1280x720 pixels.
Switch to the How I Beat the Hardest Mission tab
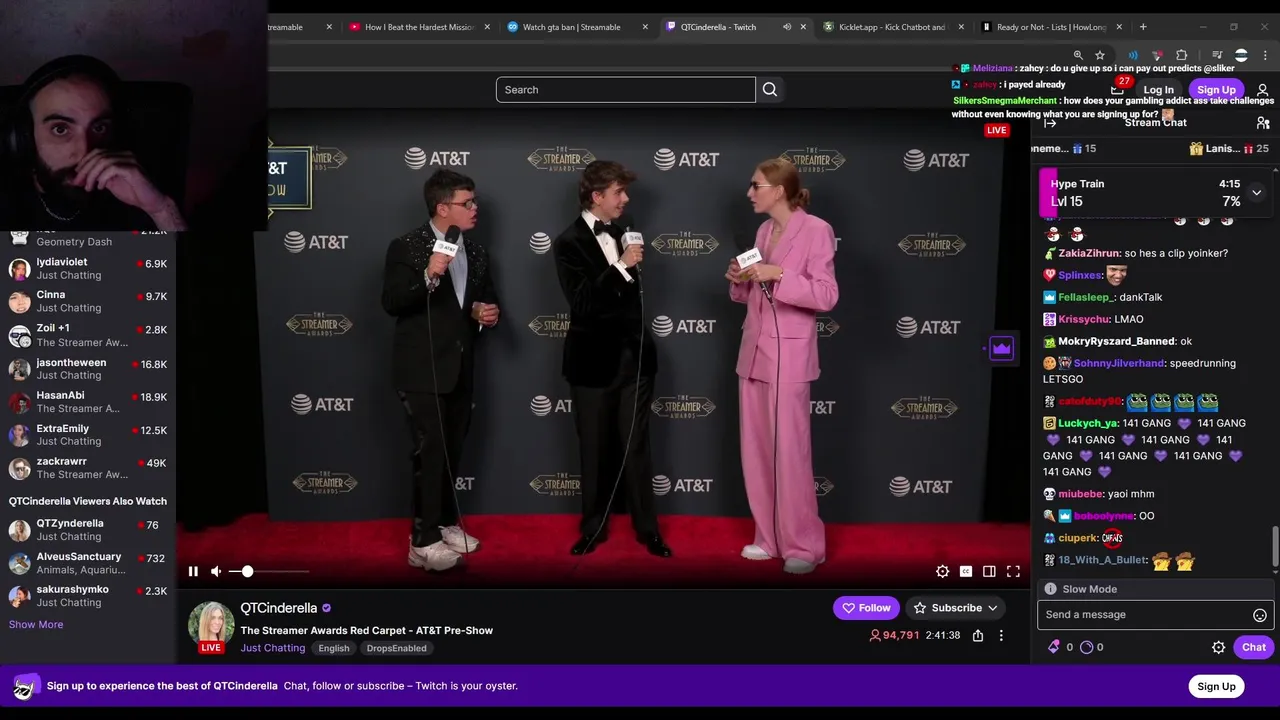coord(418,27)
